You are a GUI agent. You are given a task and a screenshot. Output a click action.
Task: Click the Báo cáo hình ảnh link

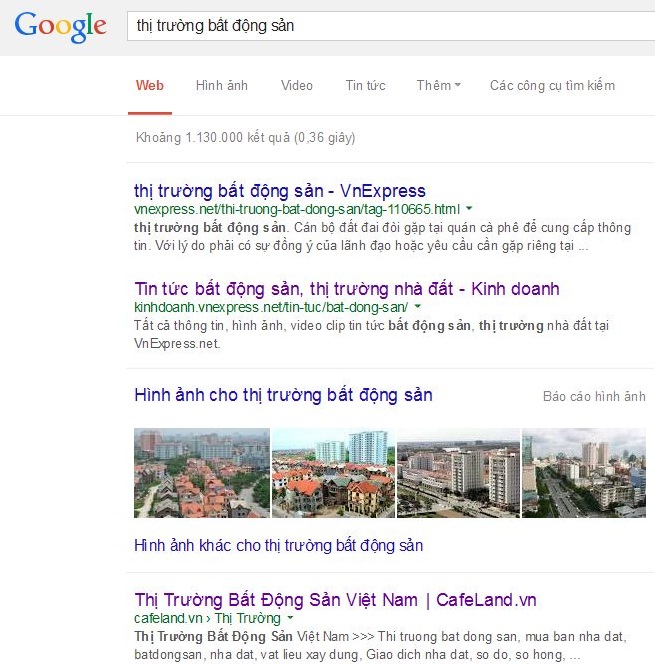click(594, 396)
